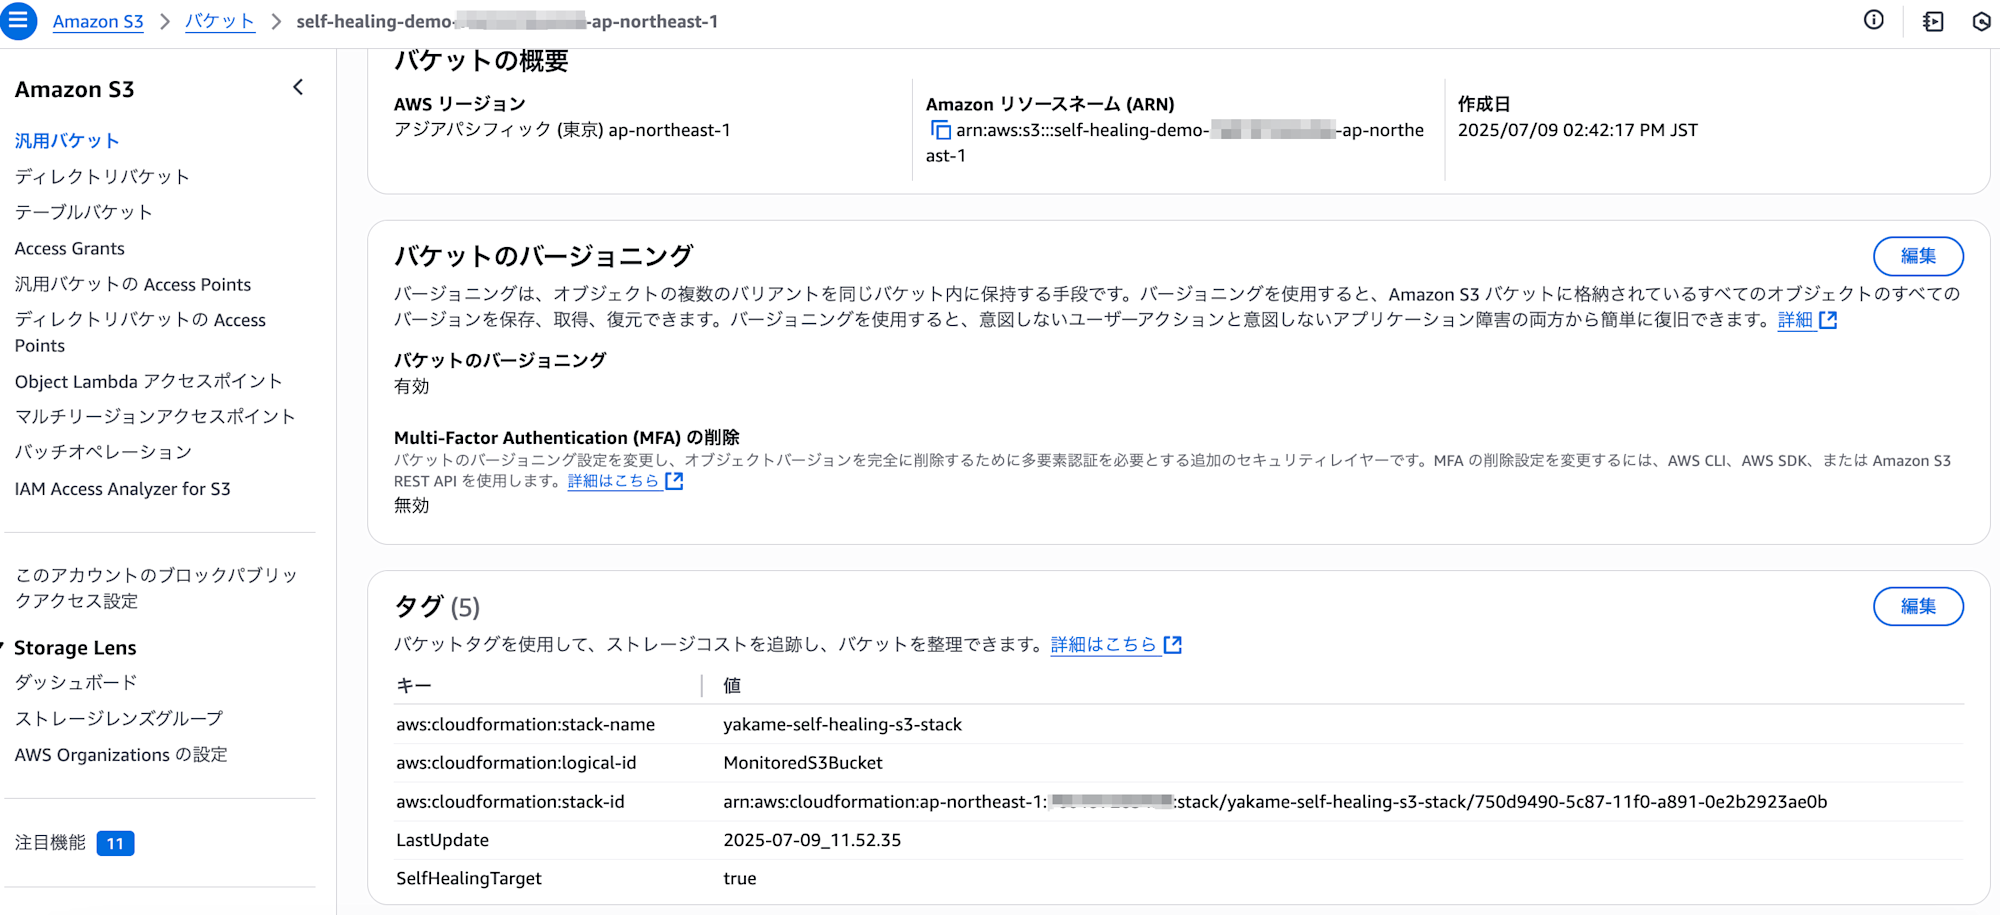Select the true tag value

740,879
